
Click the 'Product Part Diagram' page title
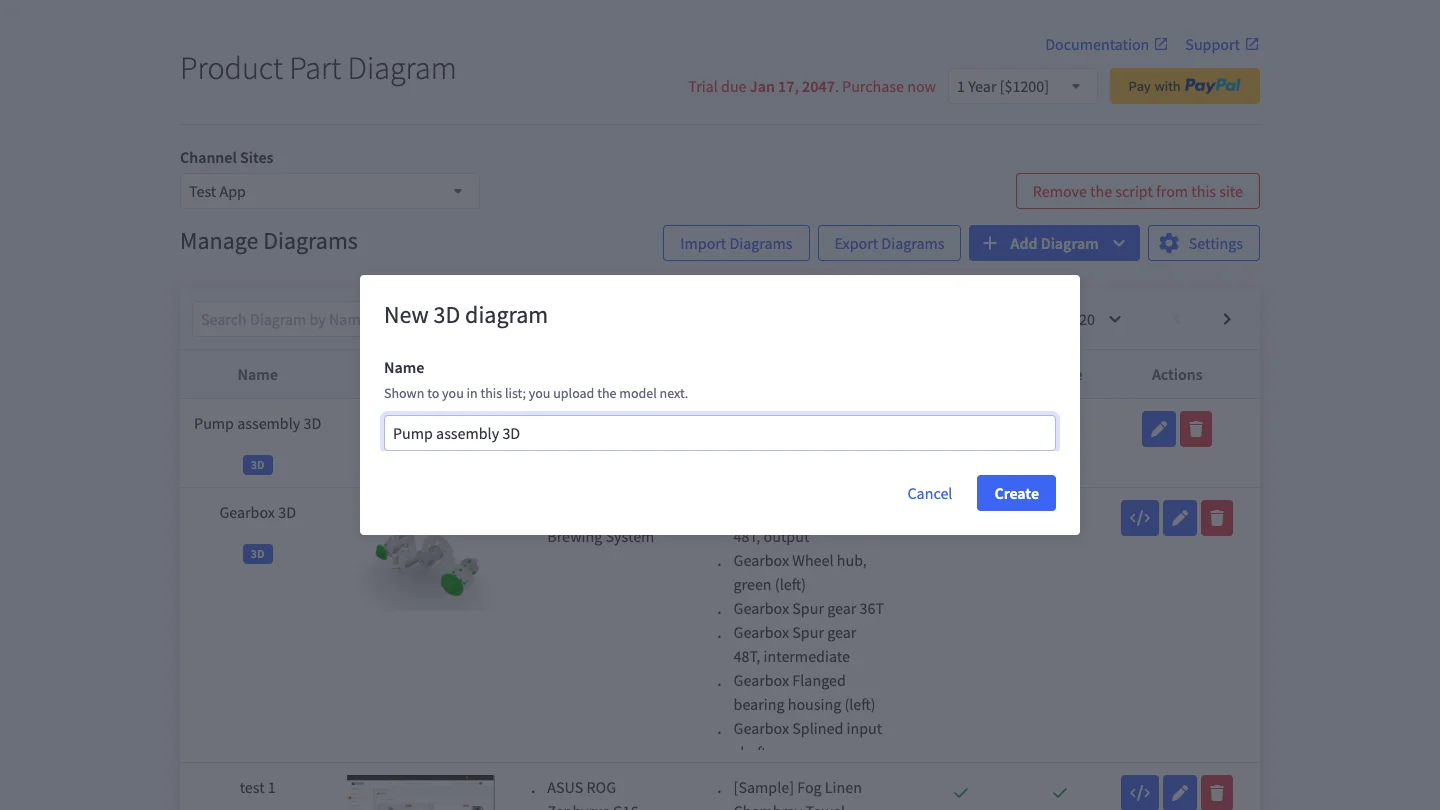click(x=318, y=68)
